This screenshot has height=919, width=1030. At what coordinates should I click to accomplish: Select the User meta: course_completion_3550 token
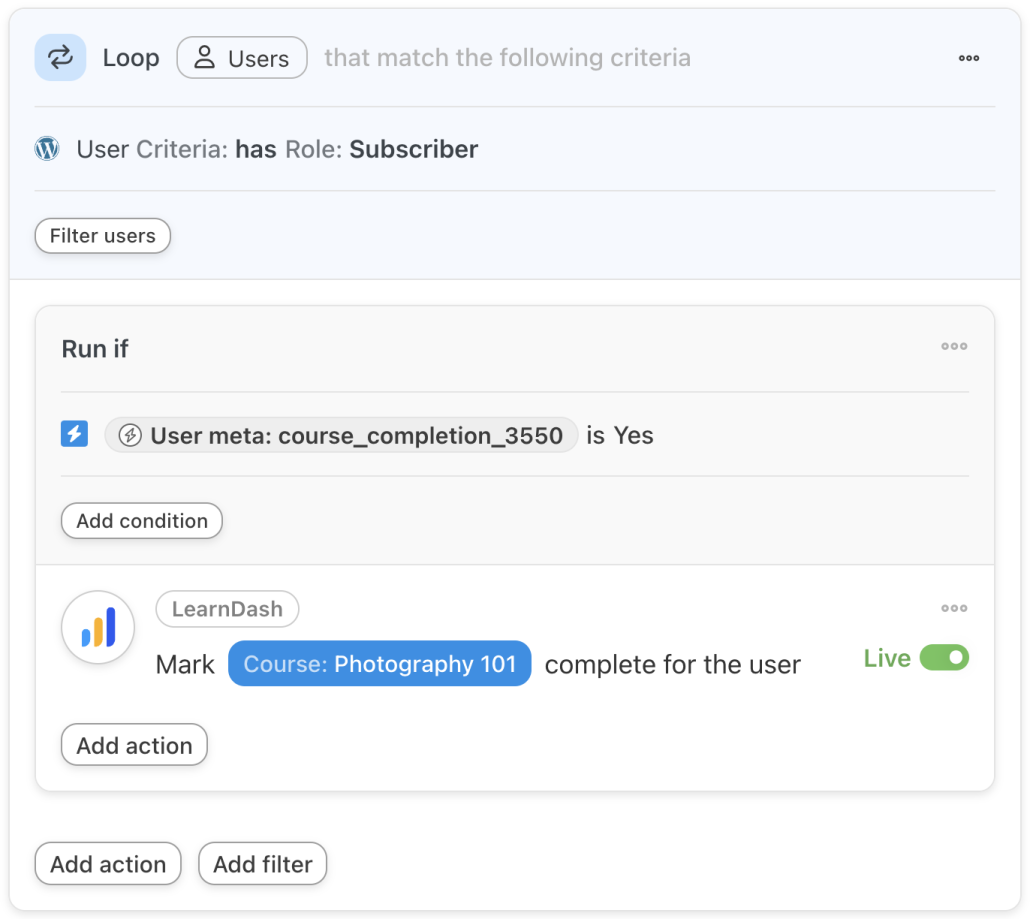[x=340, y=435]
